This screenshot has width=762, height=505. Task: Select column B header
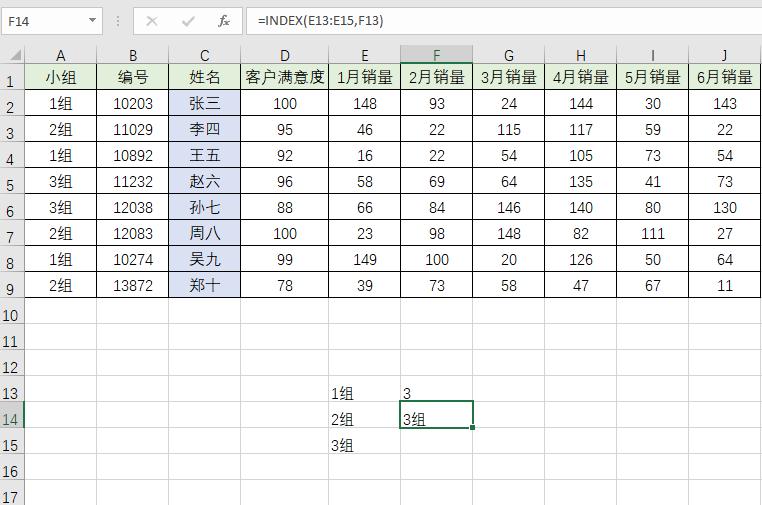133,55
